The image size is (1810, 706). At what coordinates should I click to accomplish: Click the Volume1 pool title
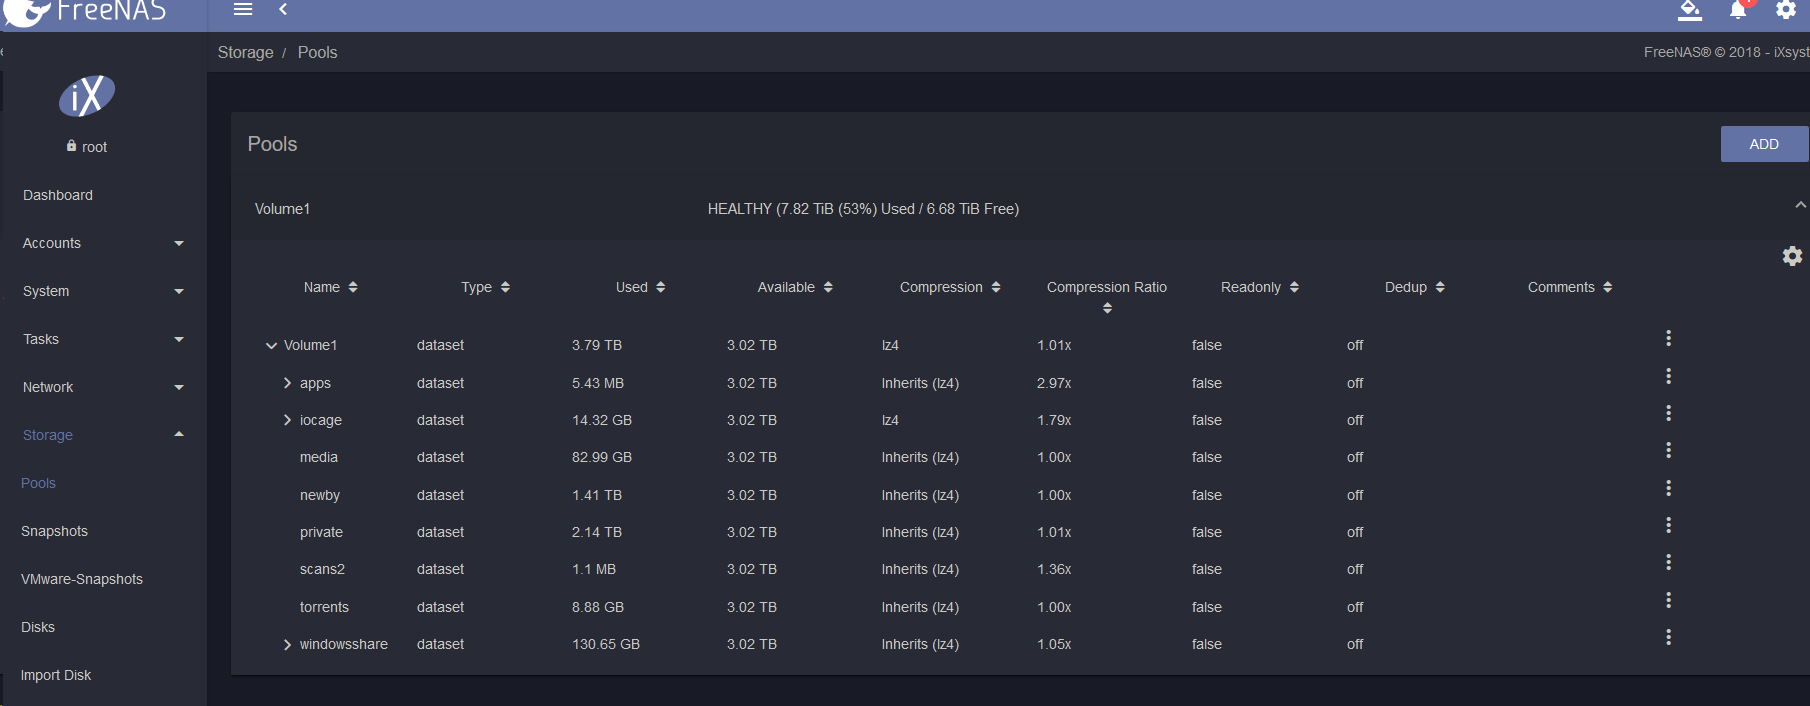282,209
